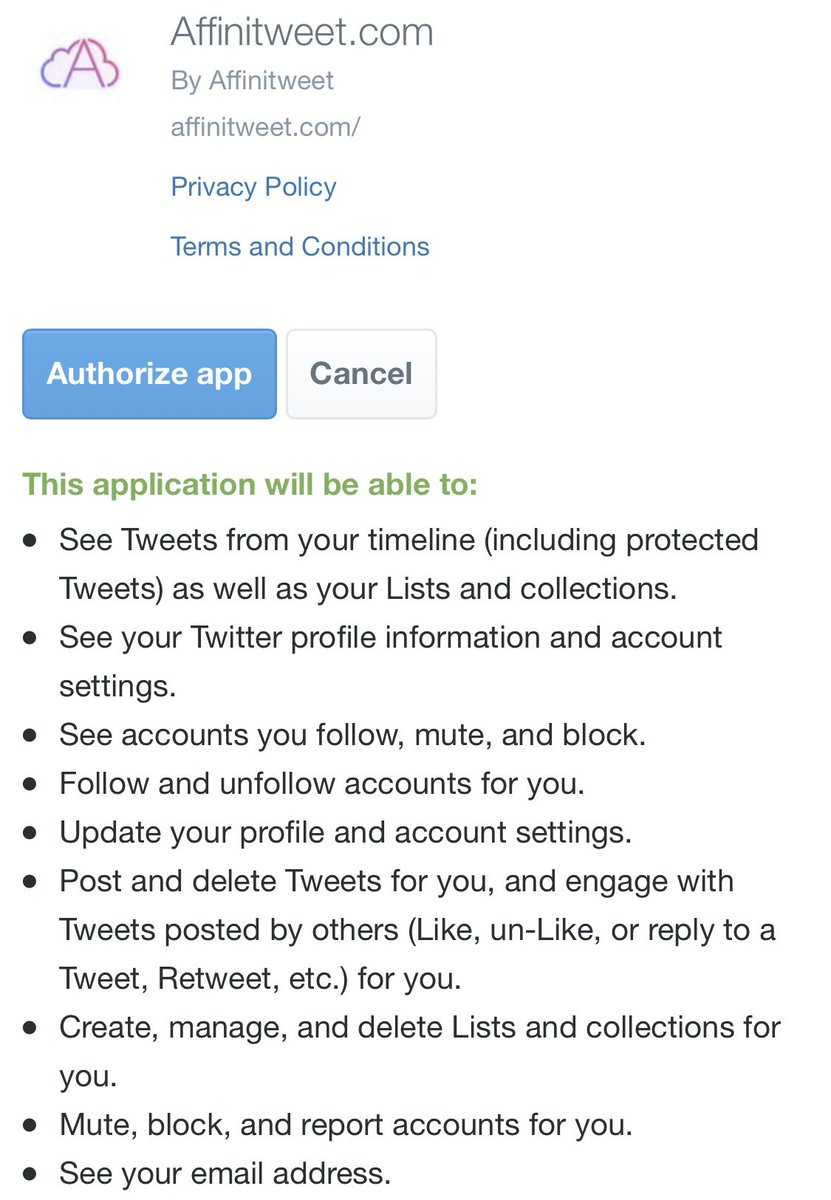831x1200 pixels.
Task: Open the Privacy Policy link
Action: pyautogui.click(x=253, y=187)
